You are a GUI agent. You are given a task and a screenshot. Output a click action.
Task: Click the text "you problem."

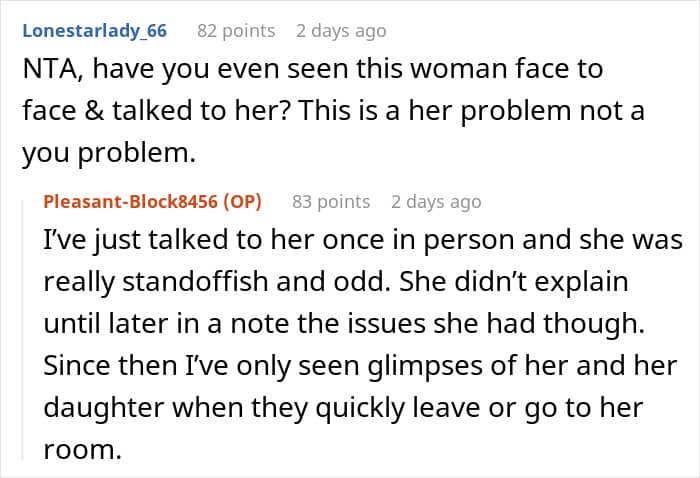click(x=109, y=153)
